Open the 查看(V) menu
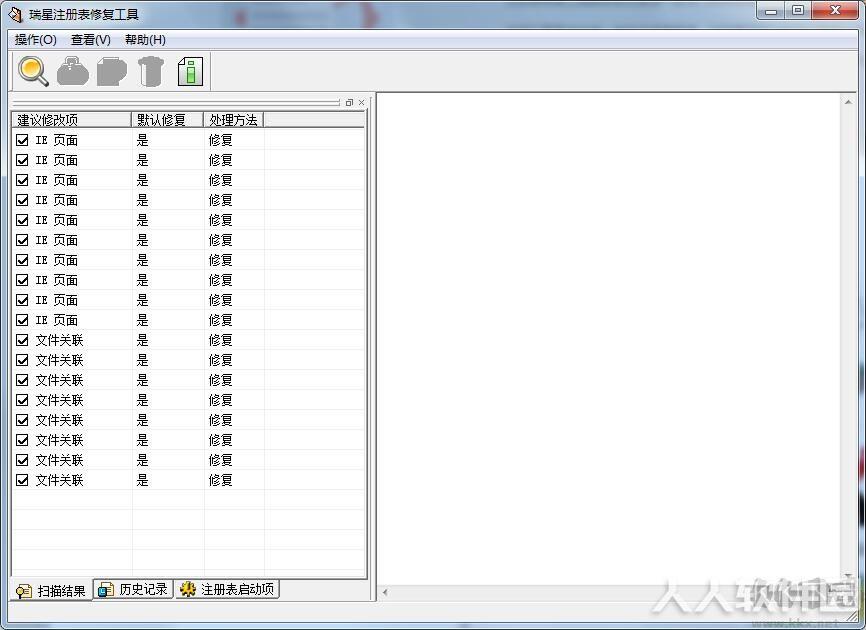 91,40
